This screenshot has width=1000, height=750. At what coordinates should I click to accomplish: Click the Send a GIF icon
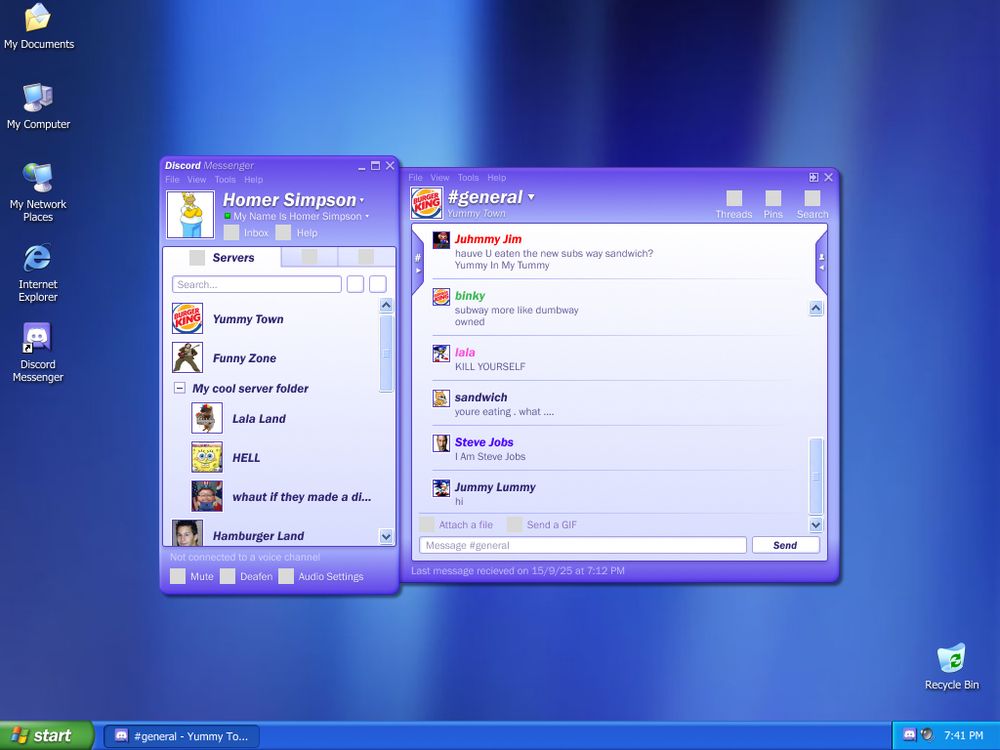515,524
